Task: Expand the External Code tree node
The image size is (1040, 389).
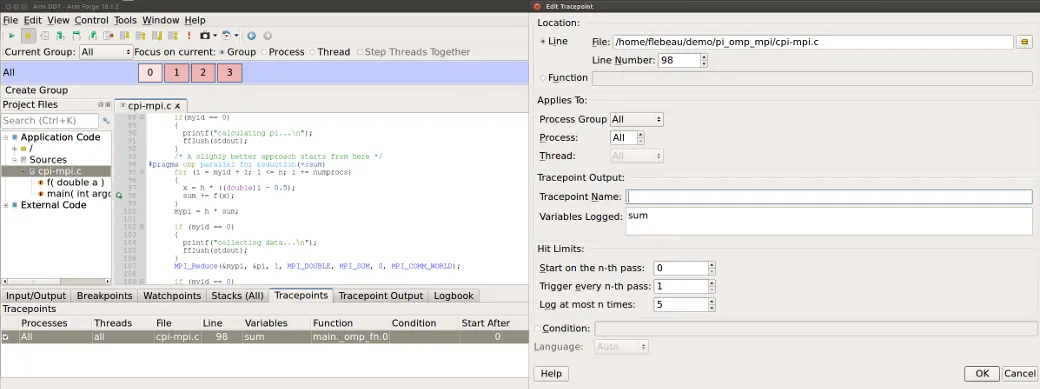Action: click(6, 205)
